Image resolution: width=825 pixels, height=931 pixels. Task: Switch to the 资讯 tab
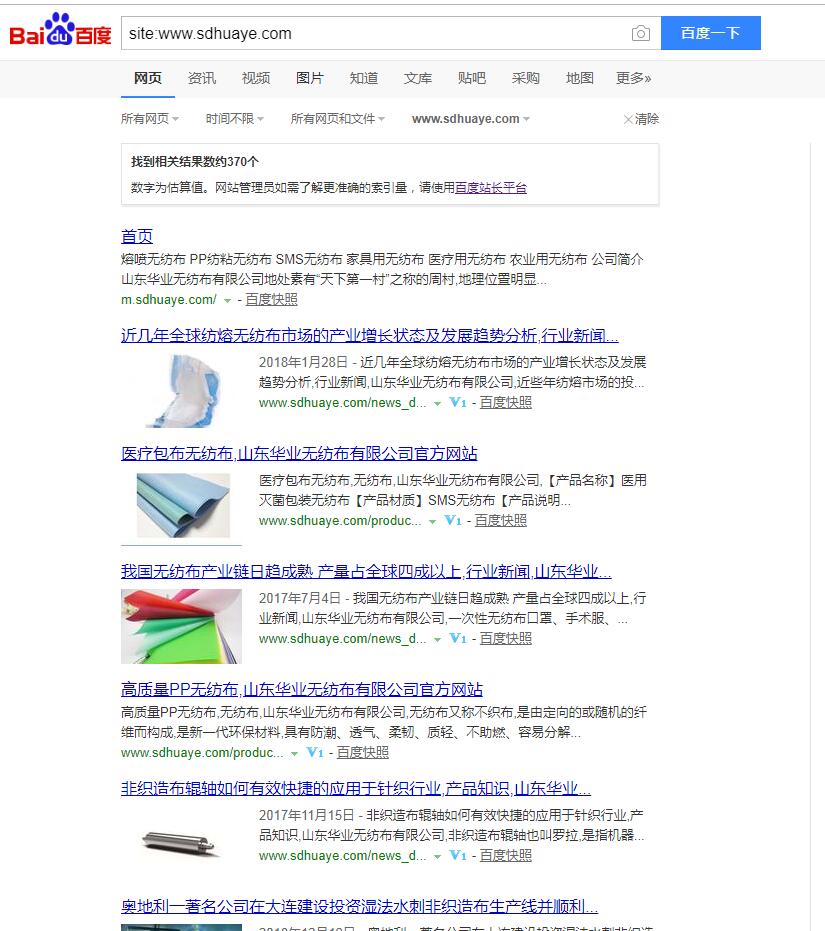pyautogui.click(x=201, y=78)
